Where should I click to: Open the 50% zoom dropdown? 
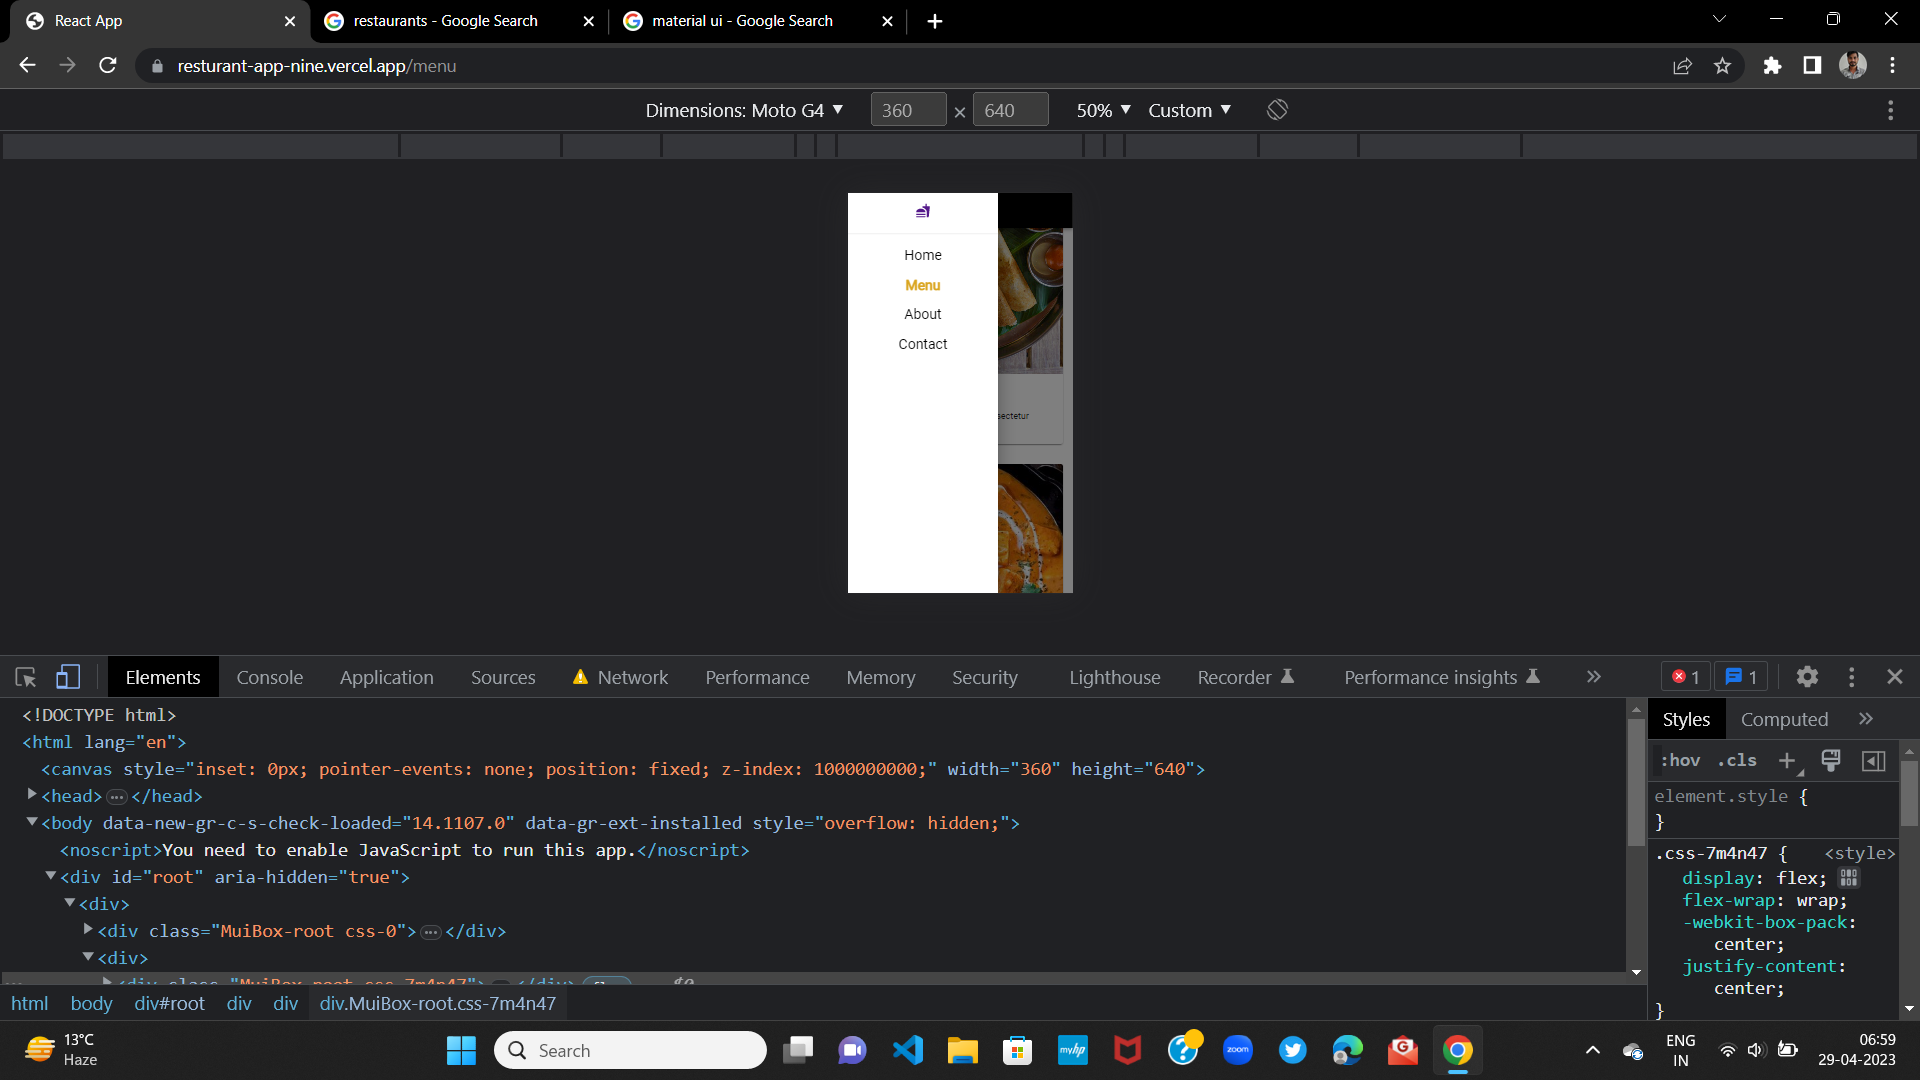[1103, 110]
